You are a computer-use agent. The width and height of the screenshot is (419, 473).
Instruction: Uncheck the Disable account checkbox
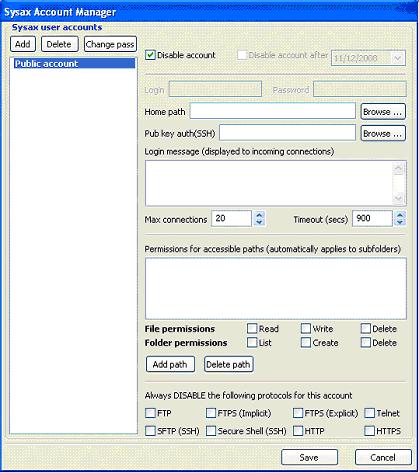pos(150,55)
